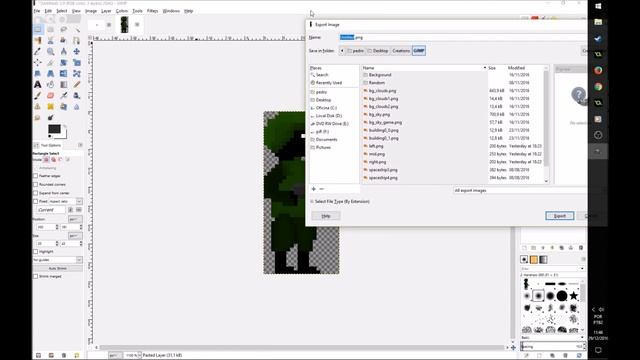Go to Desktop folder in path bar
Viewport: 640px width, 360px height.
coord(378,51)
